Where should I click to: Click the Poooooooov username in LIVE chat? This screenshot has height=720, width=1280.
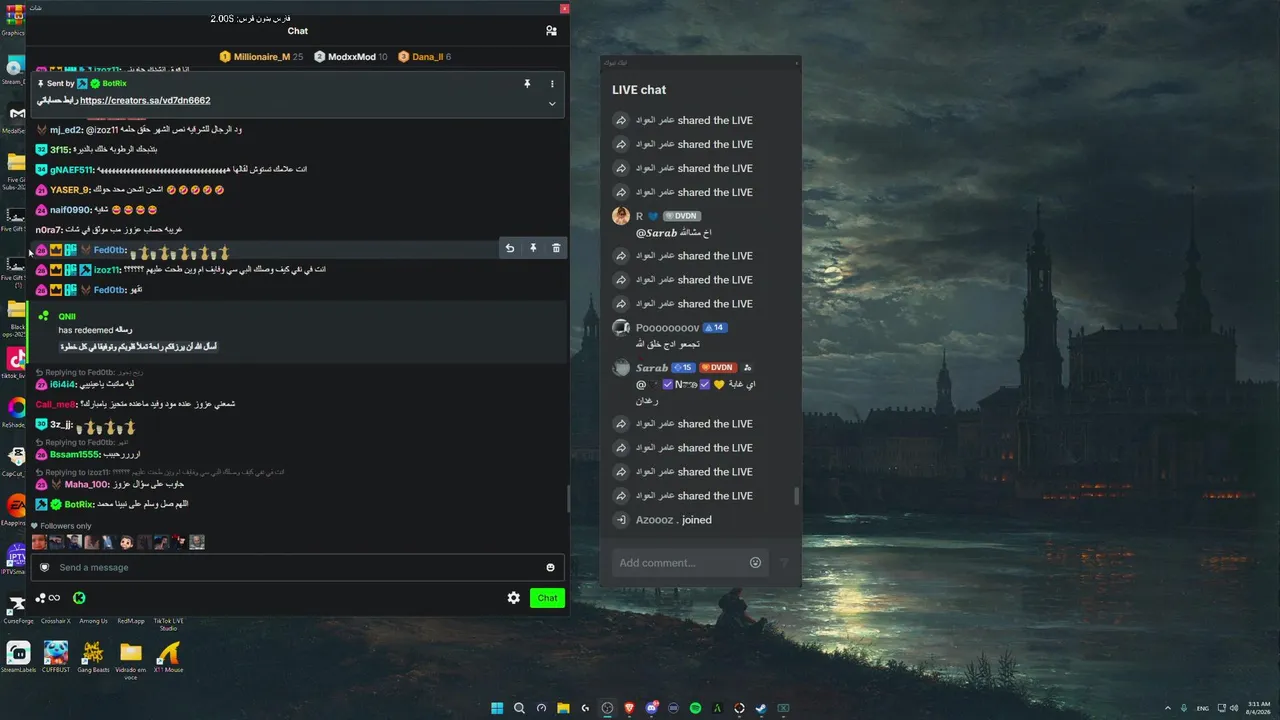[x=667, y=328]
